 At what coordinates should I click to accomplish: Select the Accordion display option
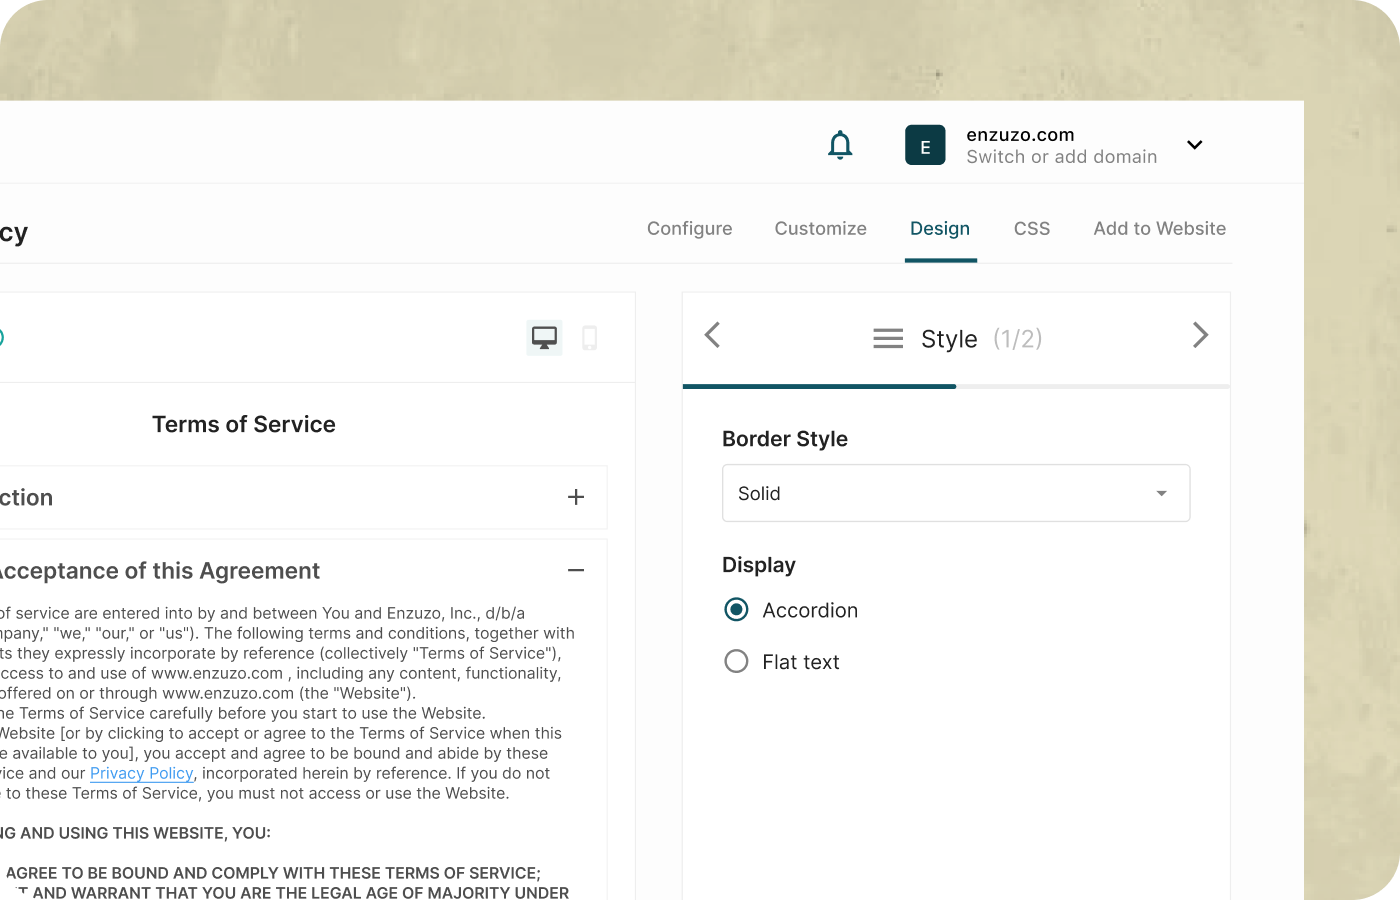(x=736, y=610)
